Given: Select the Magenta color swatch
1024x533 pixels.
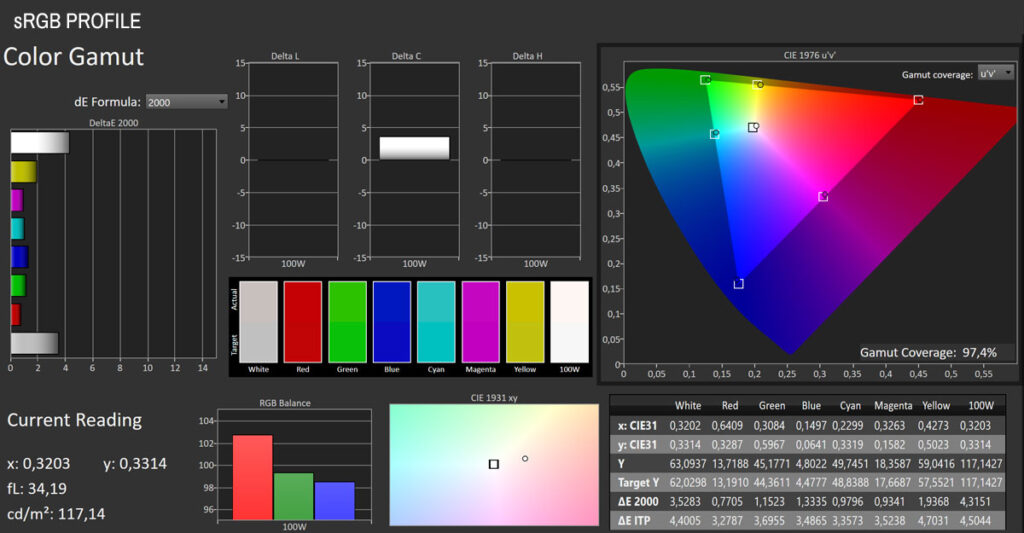Looking at the screenshot, I should tap(481, 321).
